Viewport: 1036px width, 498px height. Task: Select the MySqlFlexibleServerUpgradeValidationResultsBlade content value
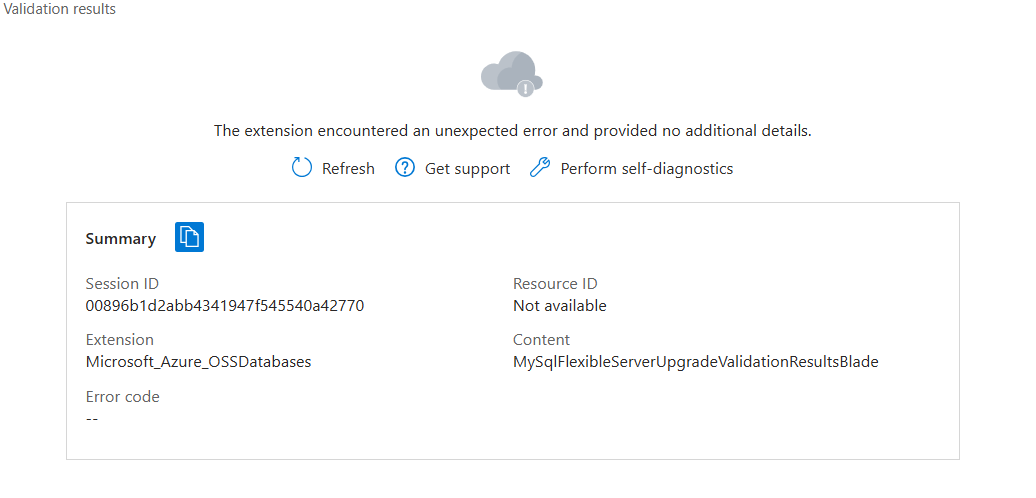click(x=696, y=362)
